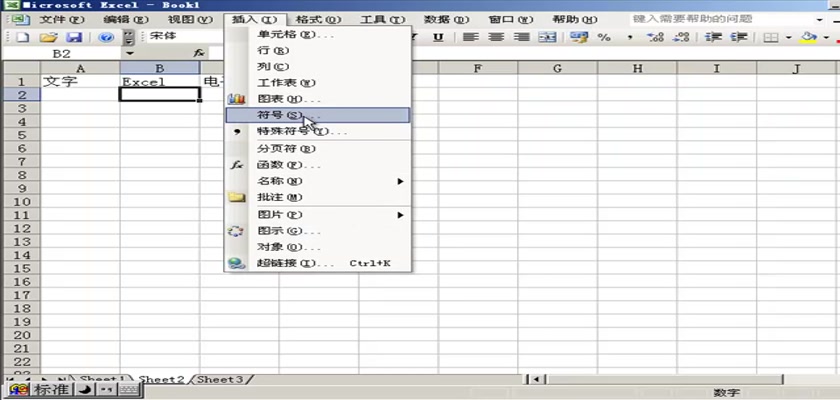This screenshot has height=400, width=840.
Task: Apply currency style formatting
Action: point(579,37)
